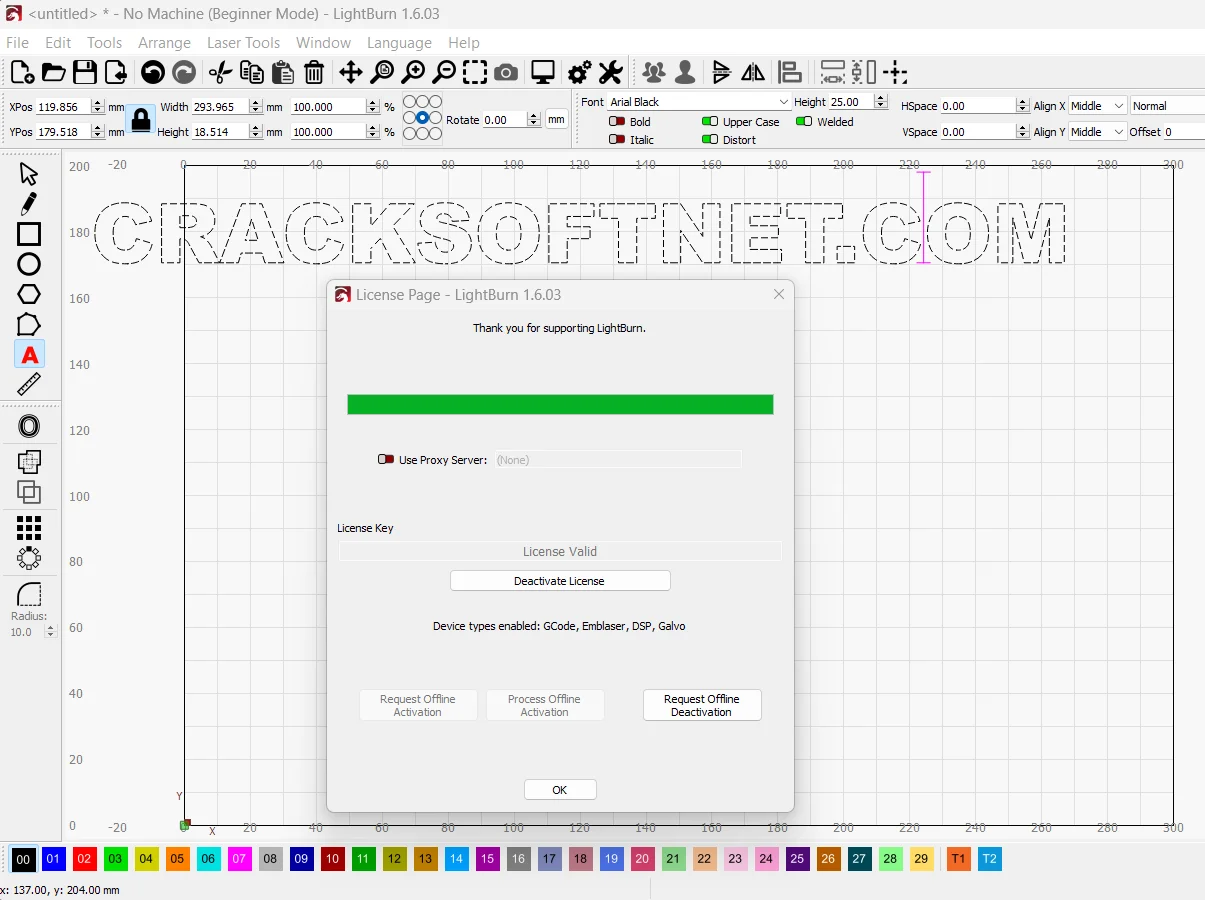Image resolution: width=1205 pixels, height=900 pixels.
Task: Click the Undo arrow icon
Action: [x=152, y=72]
